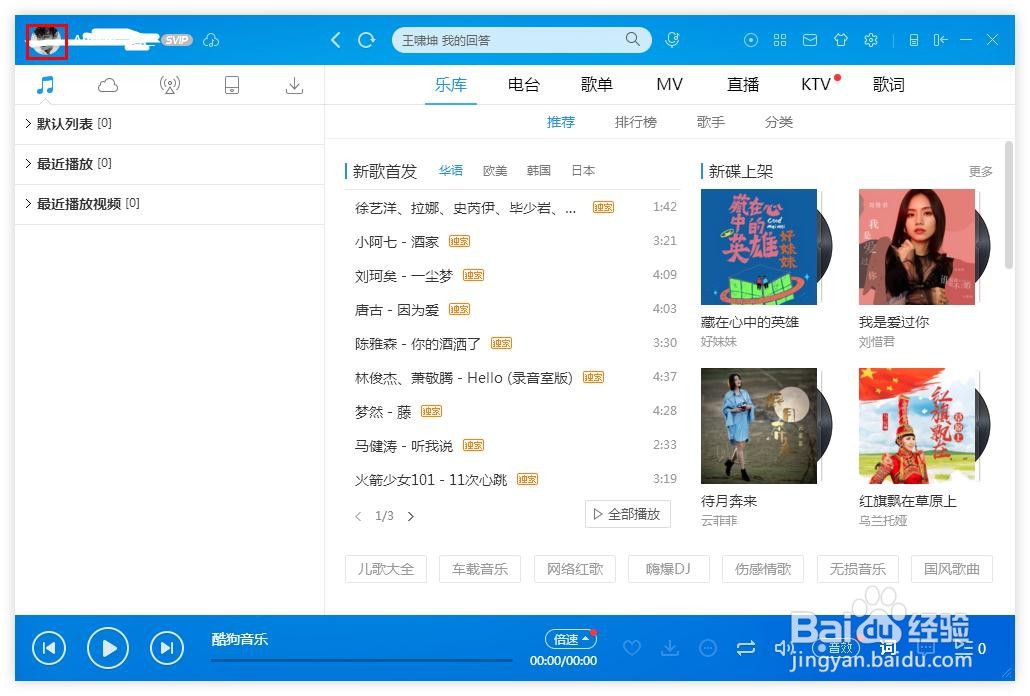
Task: Filter new songs by 欧美
Action: pyautogui.click(x=495, y=171)
